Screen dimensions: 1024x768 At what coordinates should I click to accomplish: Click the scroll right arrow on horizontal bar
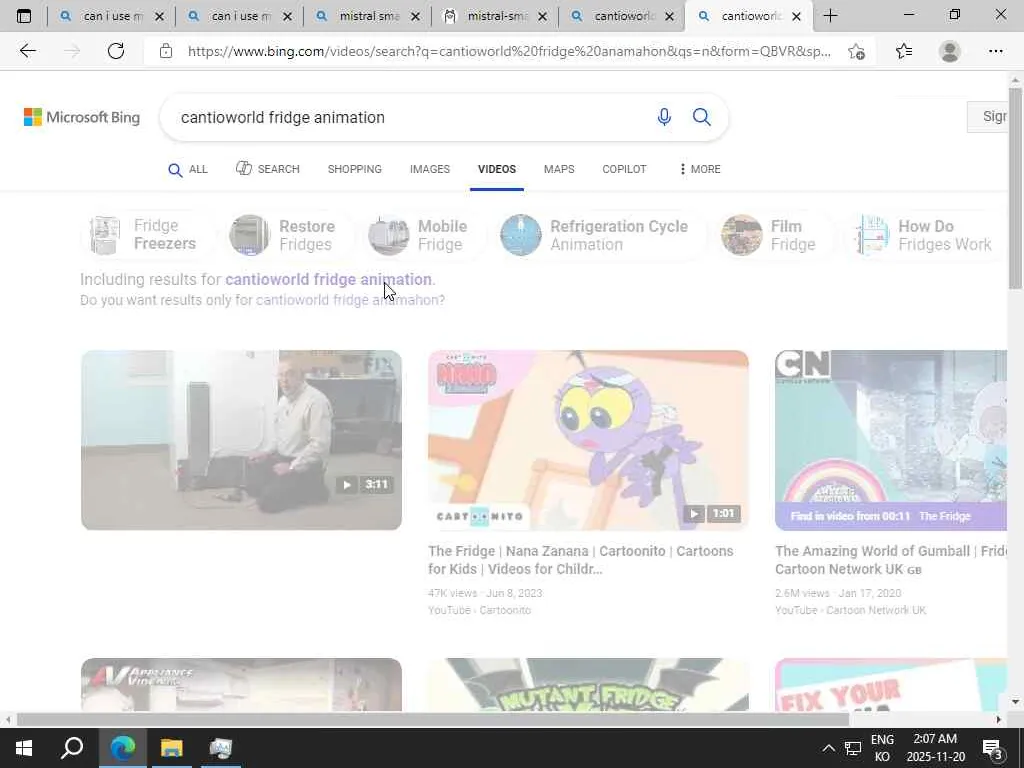pos(999,720)
